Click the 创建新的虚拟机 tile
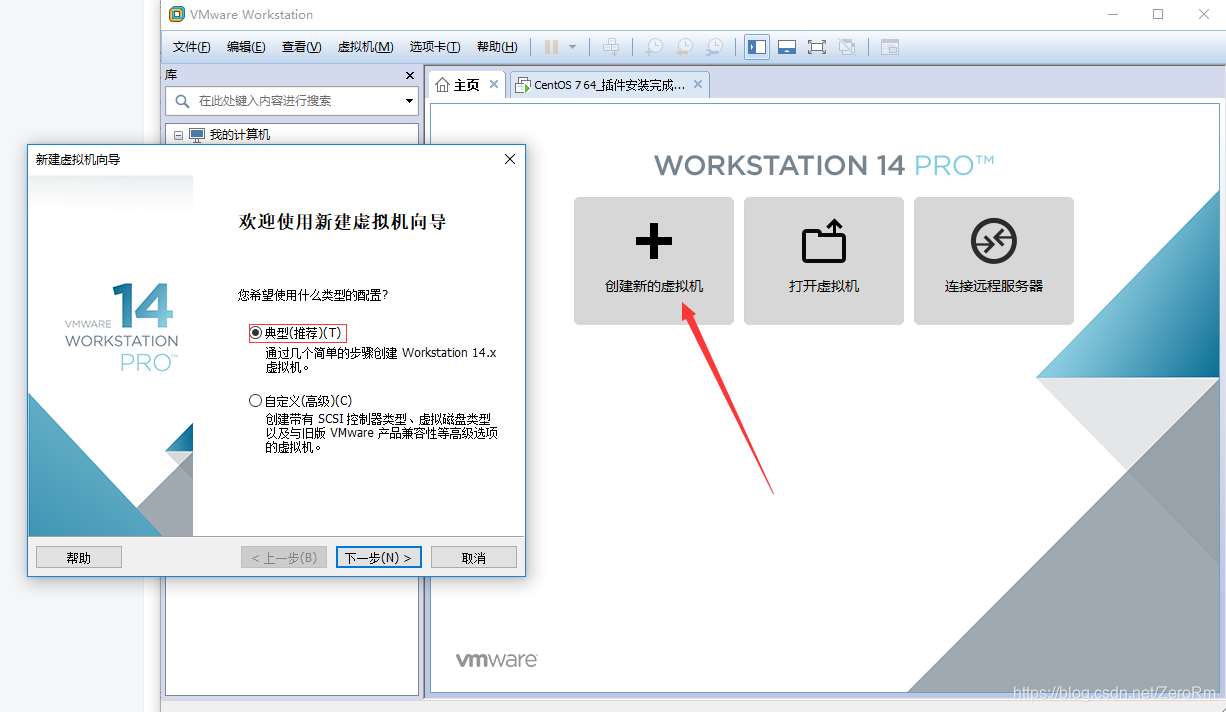 pyautogui.click(x=654, y=261)
